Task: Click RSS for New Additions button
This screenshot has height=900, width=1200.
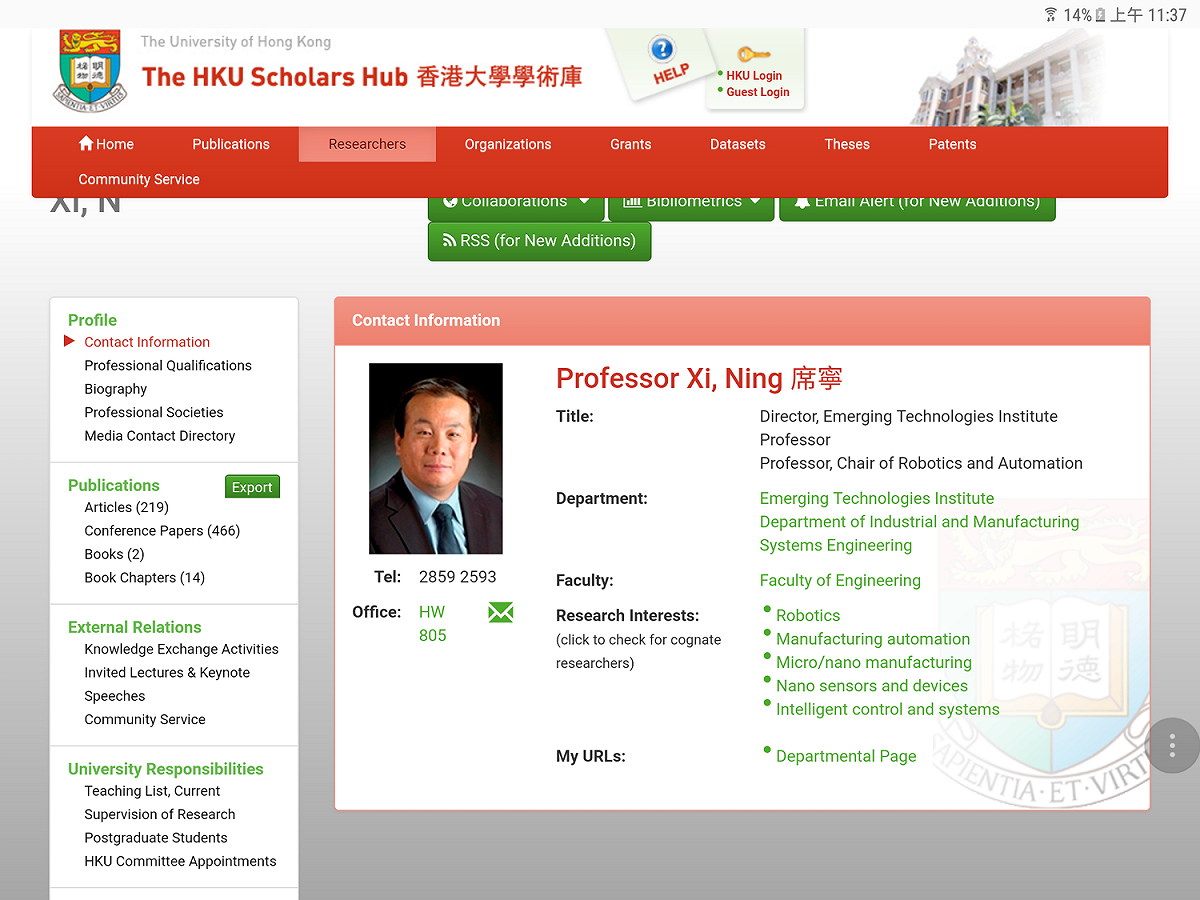Action: [x=539, y=241]
